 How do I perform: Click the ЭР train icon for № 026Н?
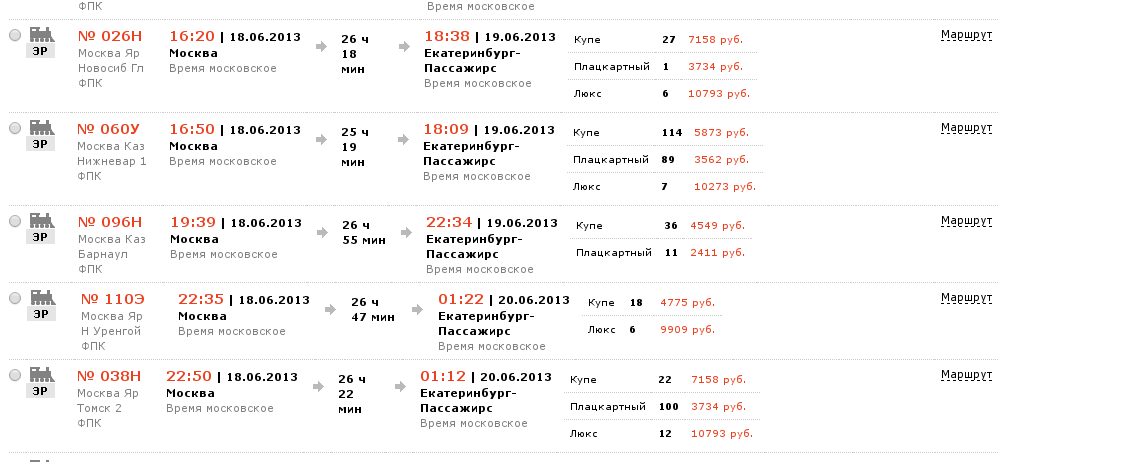coord(41,42)
